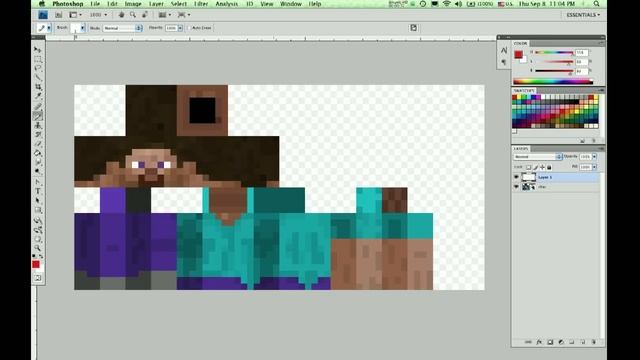Select the Shape tool in toolbox

[x=38, y=210]
